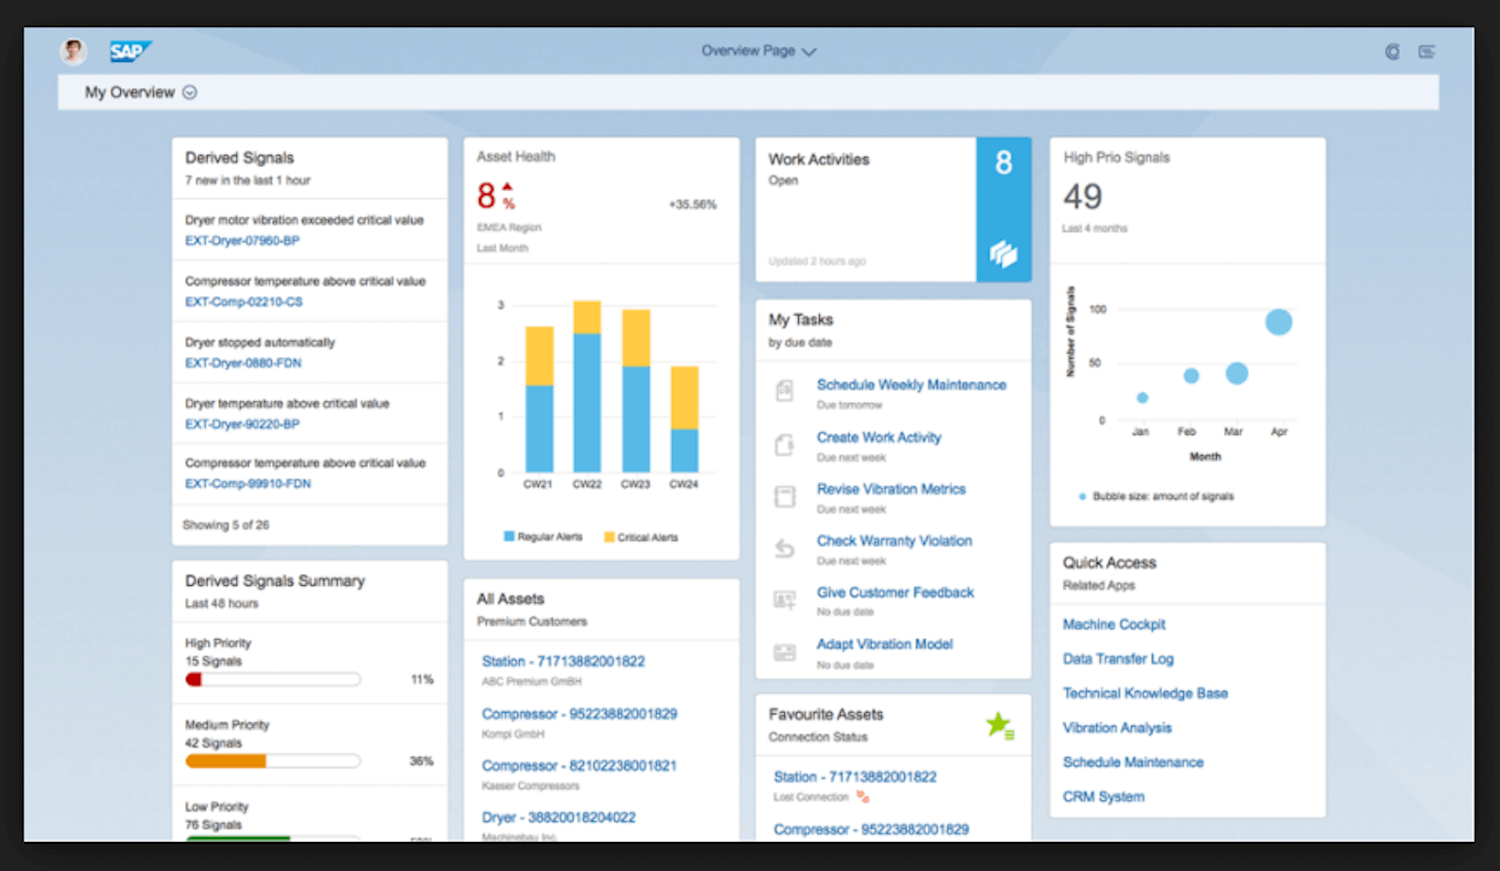The image size is (1500, 871).
Task: Click the notifications icon in the top right corner
Action: point(1392,51)
